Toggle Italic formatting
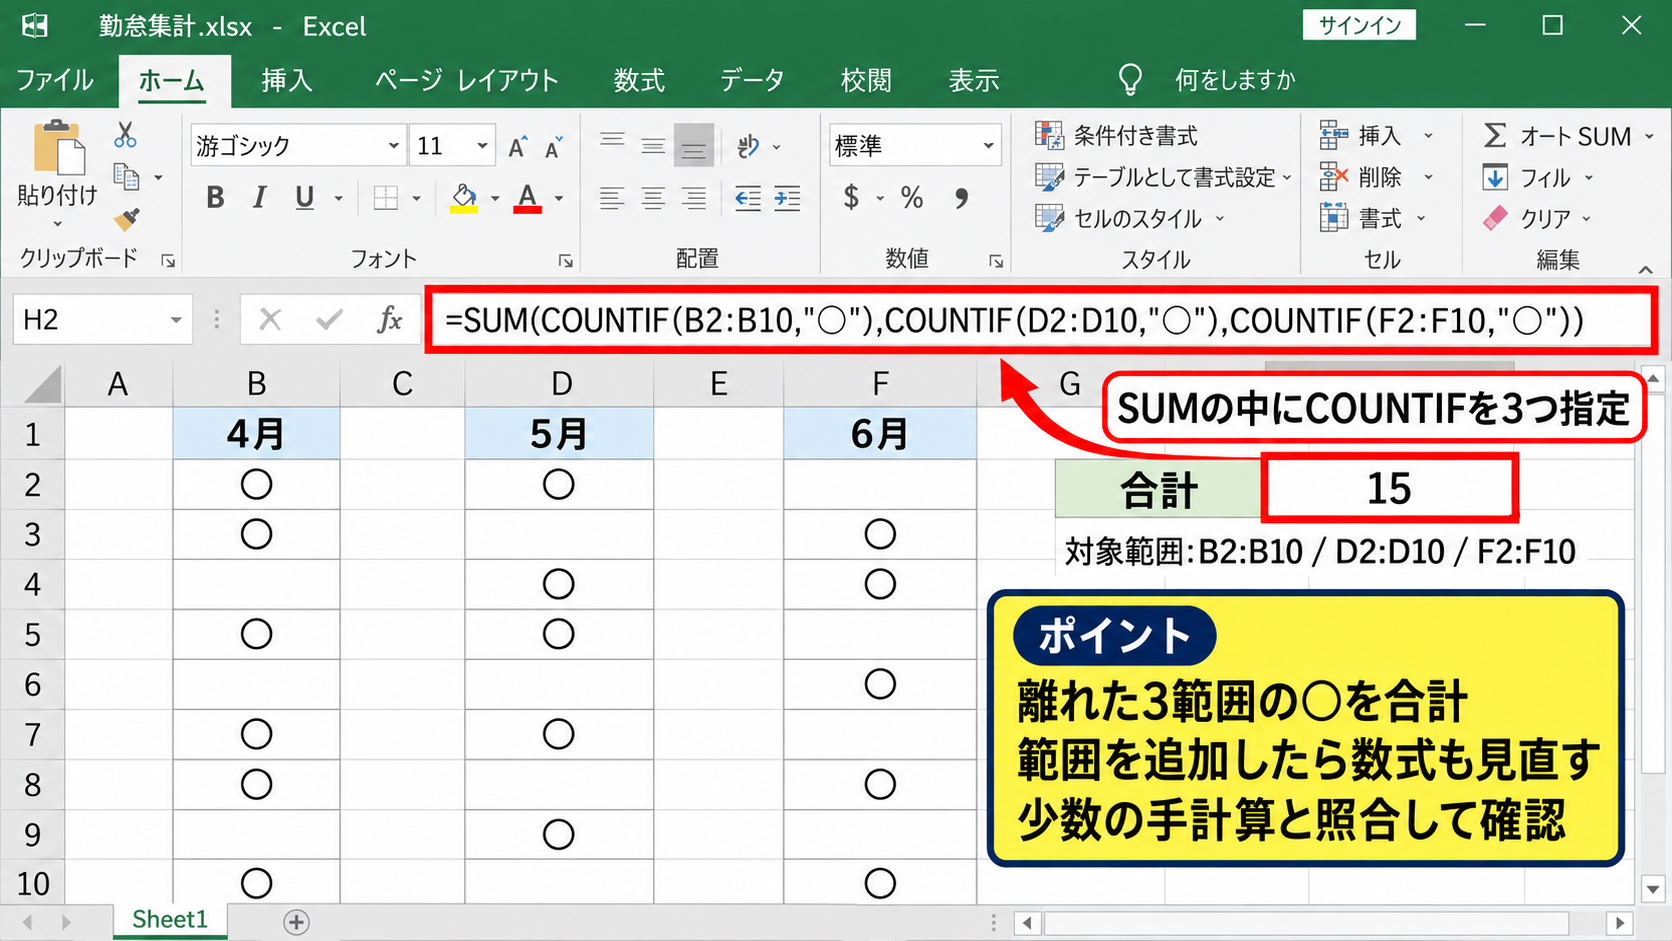This screenshot has height=941, width=1672. coord(259,198)
